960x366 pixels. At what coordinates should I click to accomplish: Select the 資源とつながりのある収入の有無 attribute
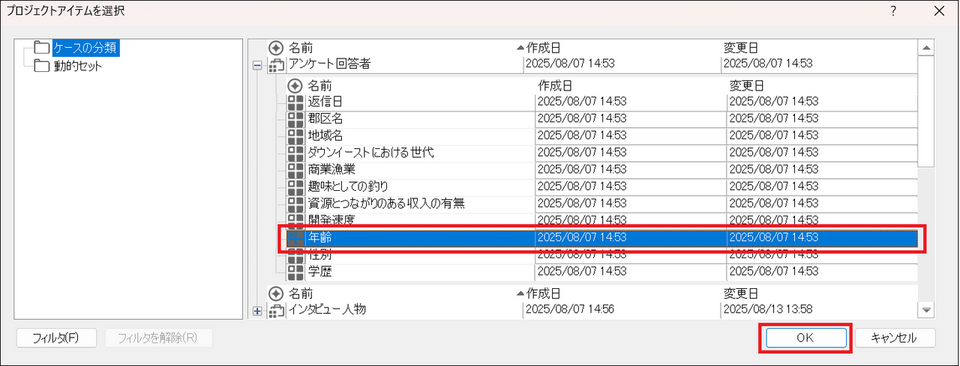(602, 203)
